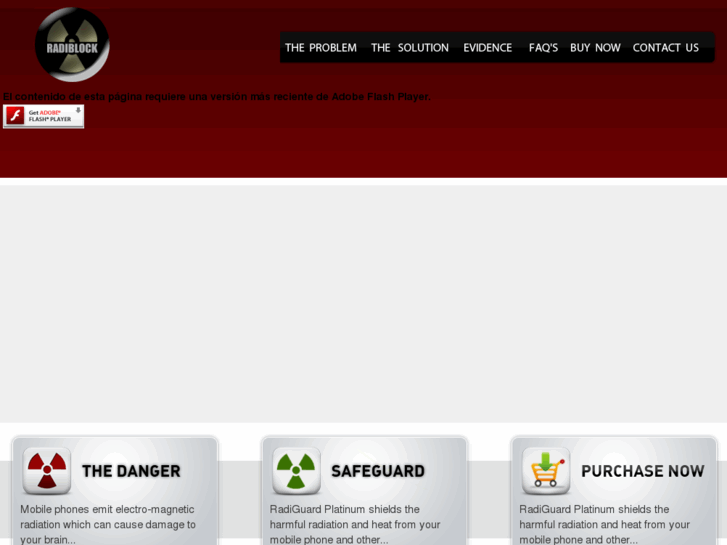Click the green radiation Safeguard icon
Image resolution: width=727 pixels, height=545 pixels.
(x=296, y=470)
